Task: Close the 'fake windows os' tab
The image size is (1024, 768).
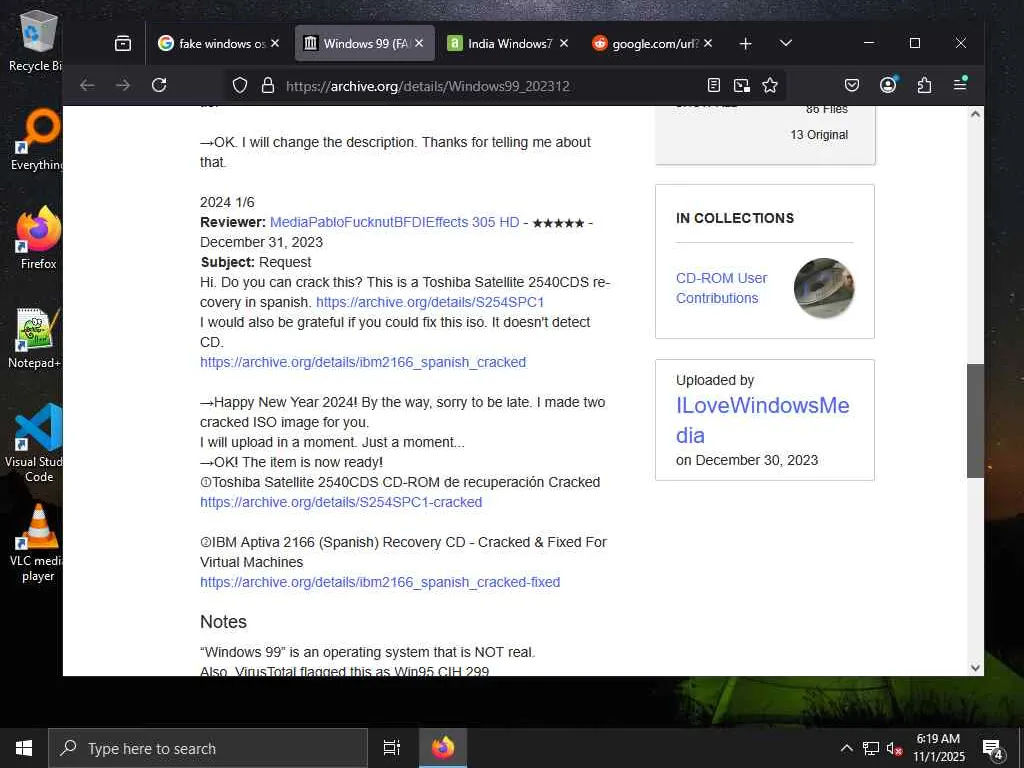Action: (x=275, y=43)
